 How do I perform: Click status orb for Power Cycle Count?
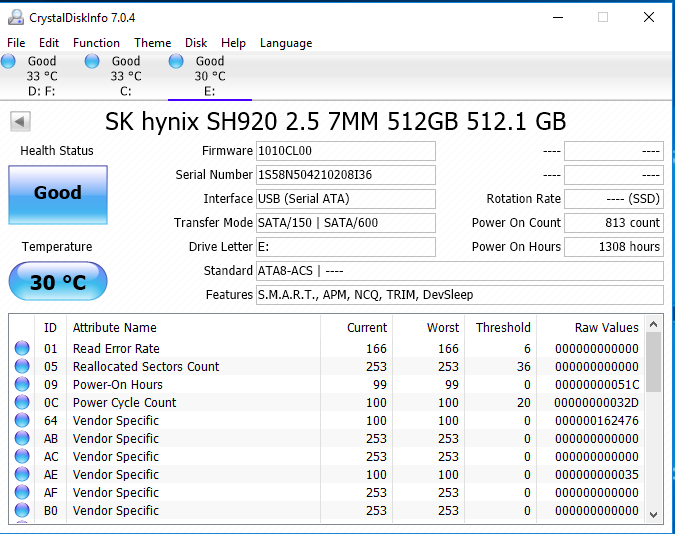click(x=22, y=403)
